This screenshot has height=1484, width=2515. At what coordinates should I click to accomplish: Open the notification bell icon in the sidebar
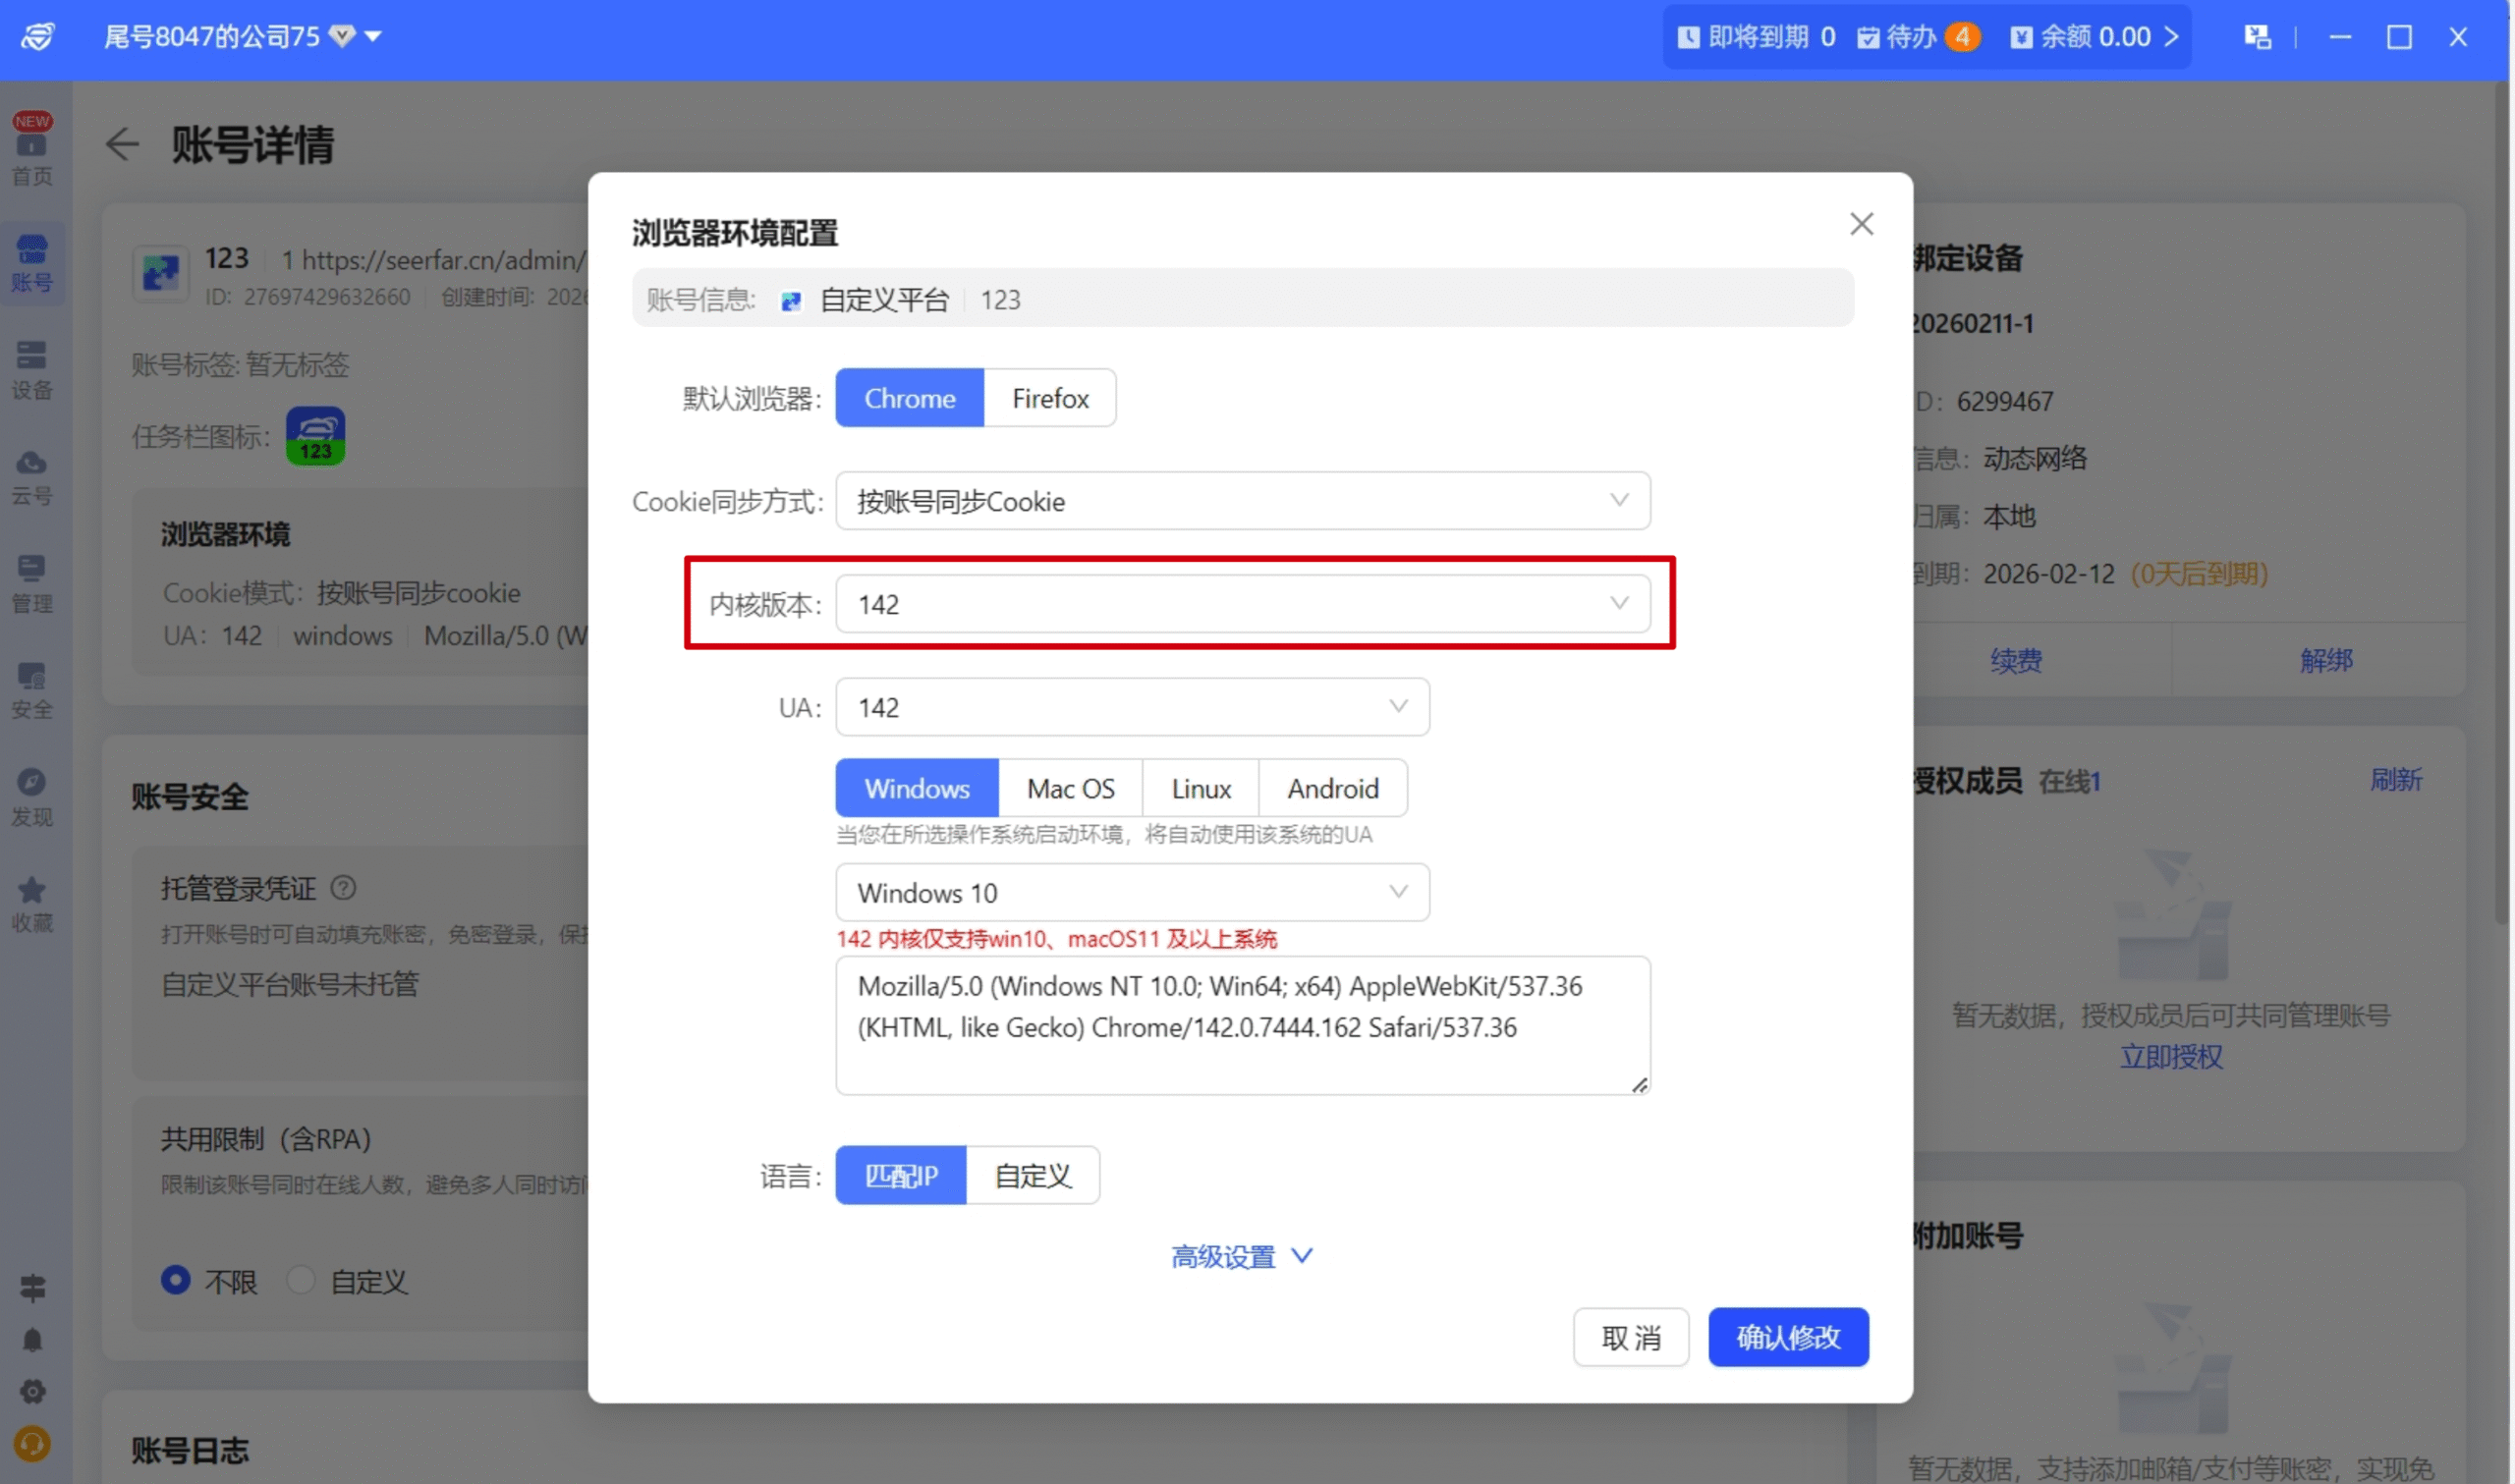pos(32,1340)
